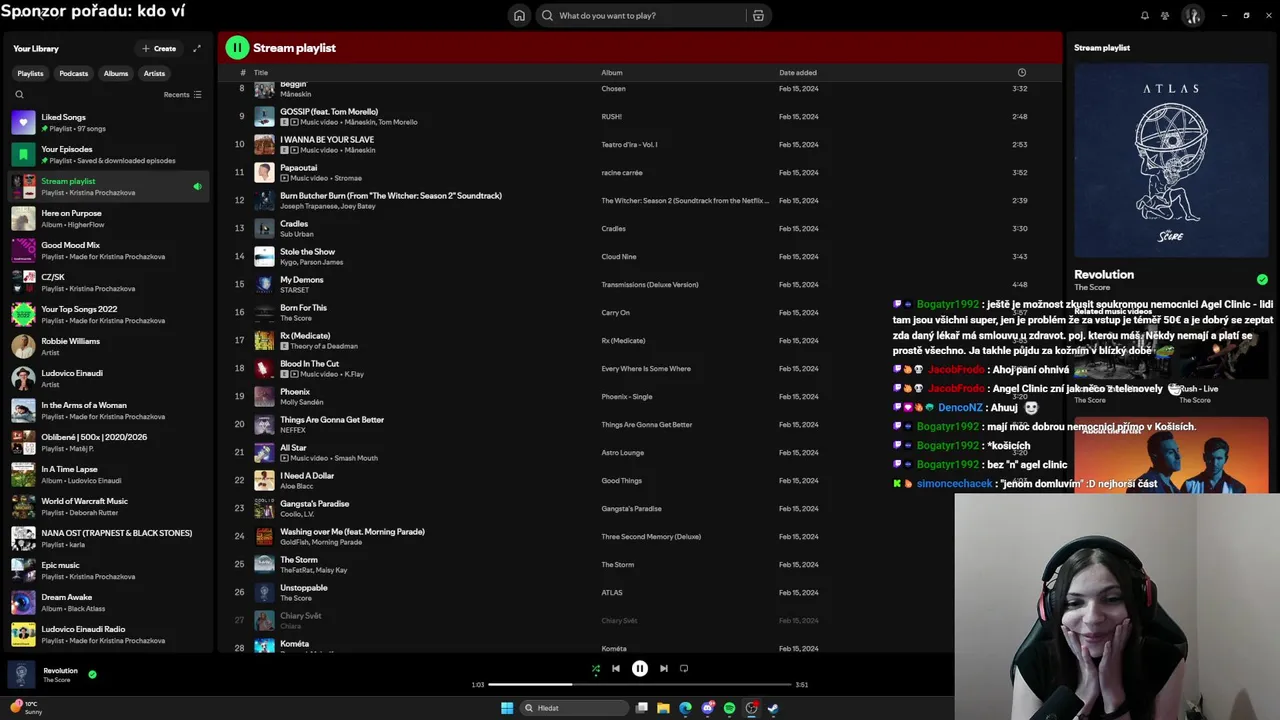Open artist link NEFFEX
The height and width of the screenshot is (720, 1280).
pyautogui.click(x=293, y=430)
